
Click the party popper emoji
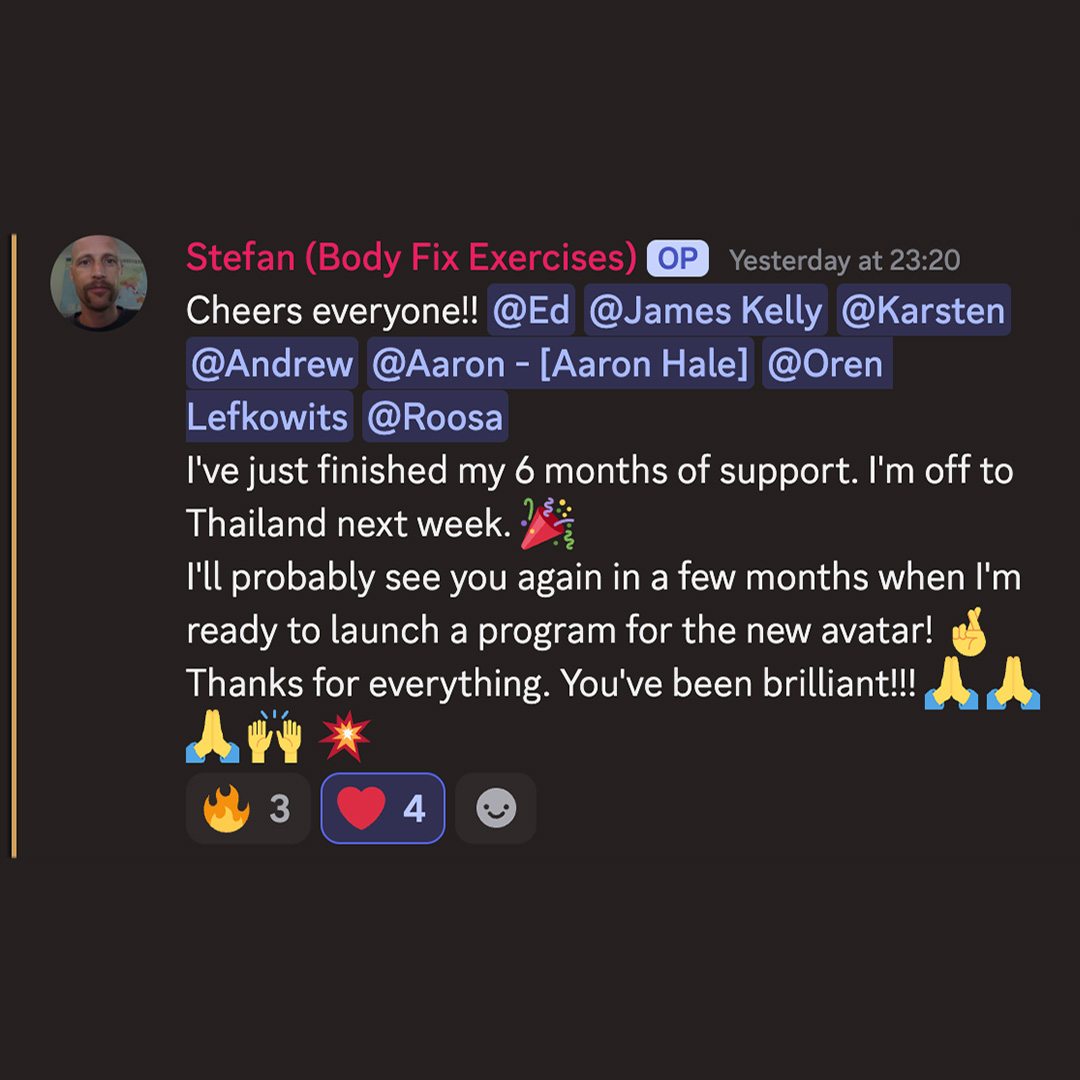(548, 523)
